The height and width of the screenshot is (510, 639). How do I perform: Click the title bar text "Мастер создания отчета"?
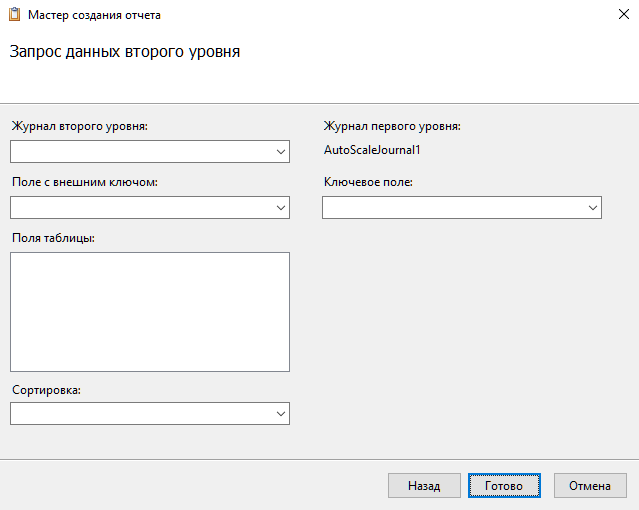pos(94,15)
